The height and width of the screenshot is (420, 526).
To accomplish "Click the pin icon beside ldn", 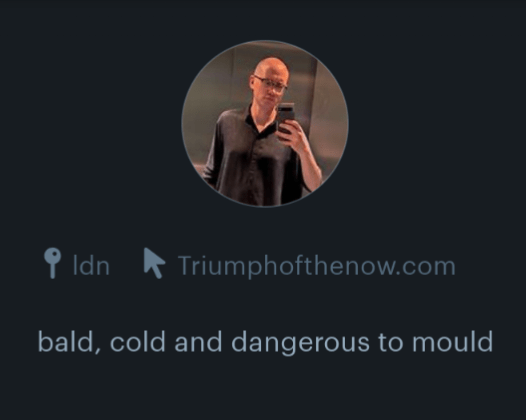I will click(x=53, y=263).
